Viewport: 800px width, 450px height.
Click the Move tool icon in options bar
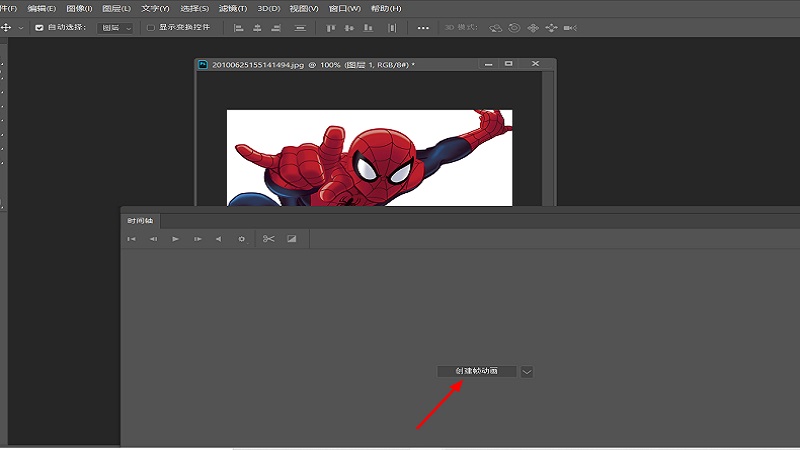tap(6, 28)
